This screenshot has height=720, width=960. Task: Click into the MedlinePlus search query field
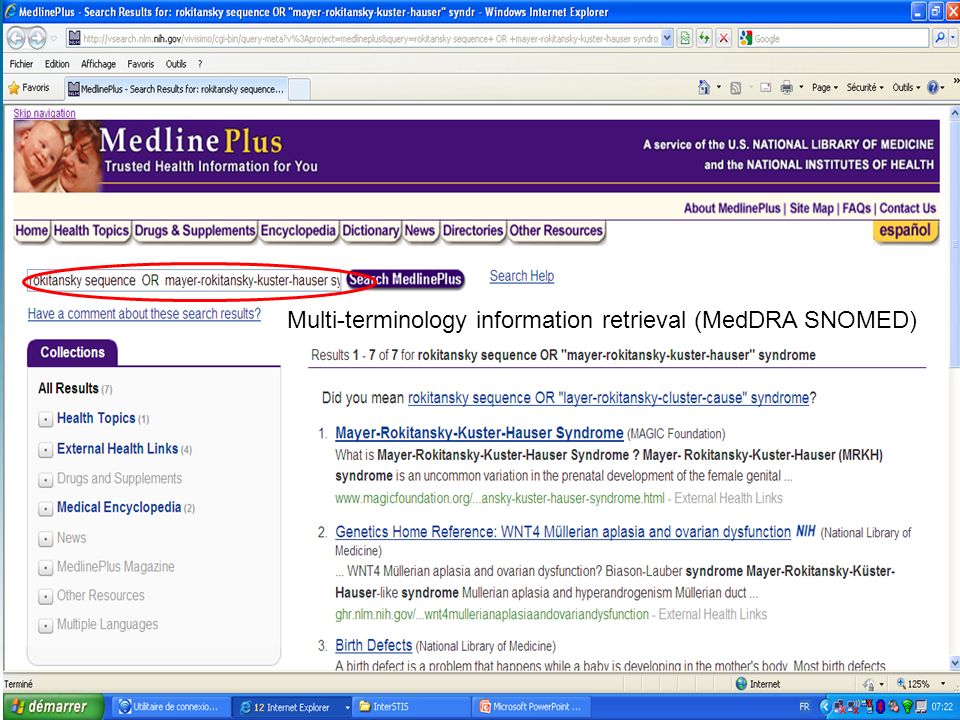click(x=184, y=280)
